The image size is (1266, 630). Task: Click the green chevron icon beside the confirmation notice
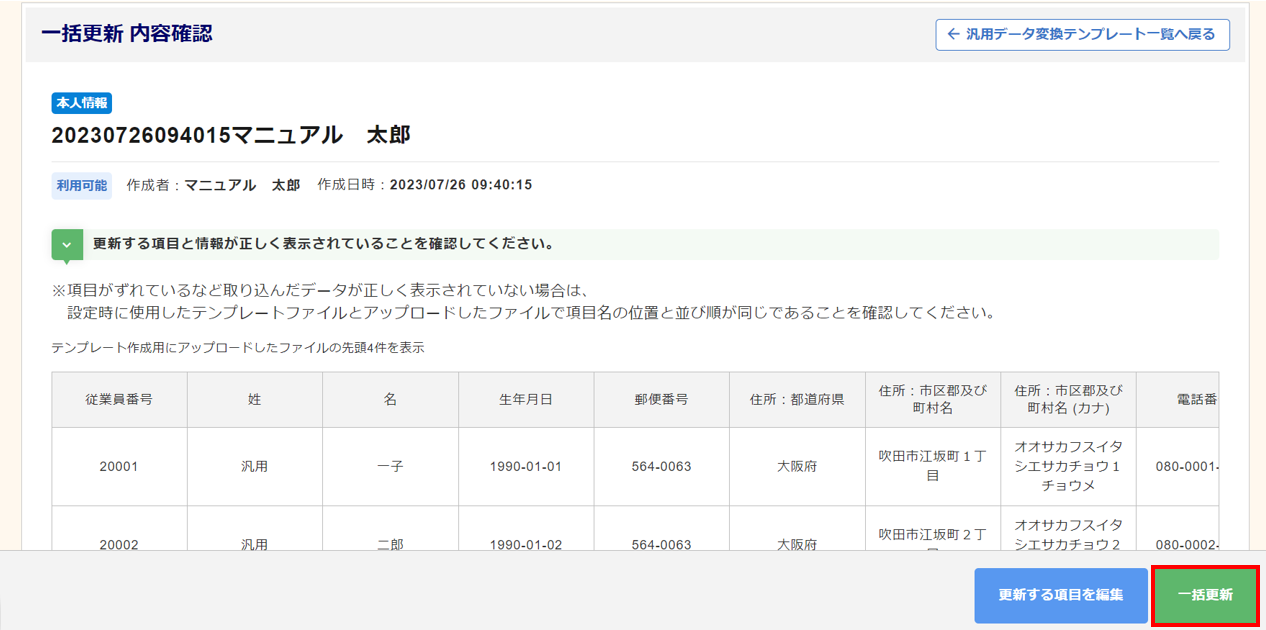(x=67, y=245)
